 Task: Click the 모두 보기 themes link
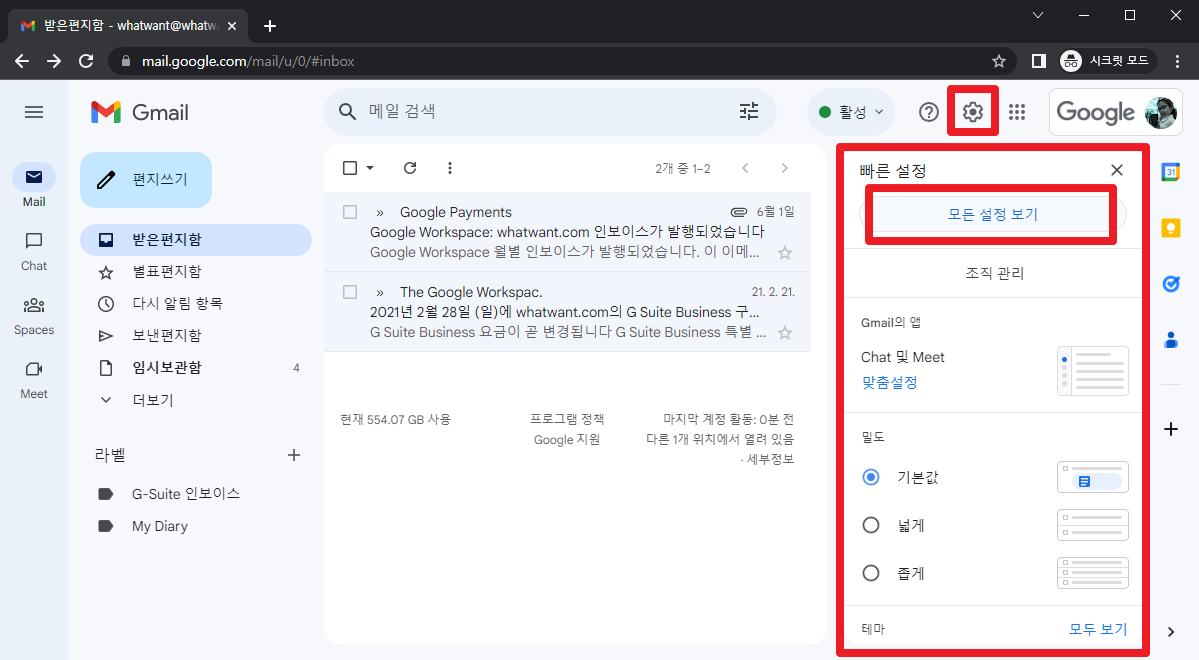[x=1098, y=629]
